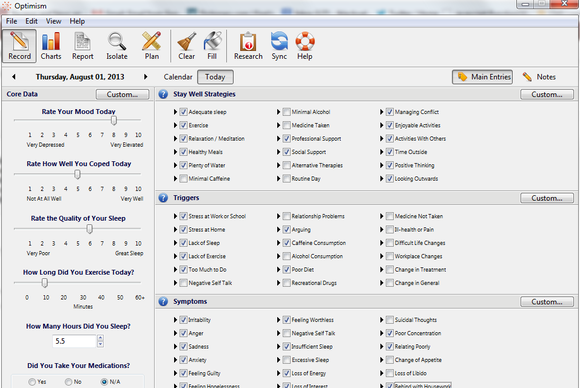Image resolution: width=580 pixels, height=388 pixels.
Task: Select the No medications radio button
Action: (68, 382)
